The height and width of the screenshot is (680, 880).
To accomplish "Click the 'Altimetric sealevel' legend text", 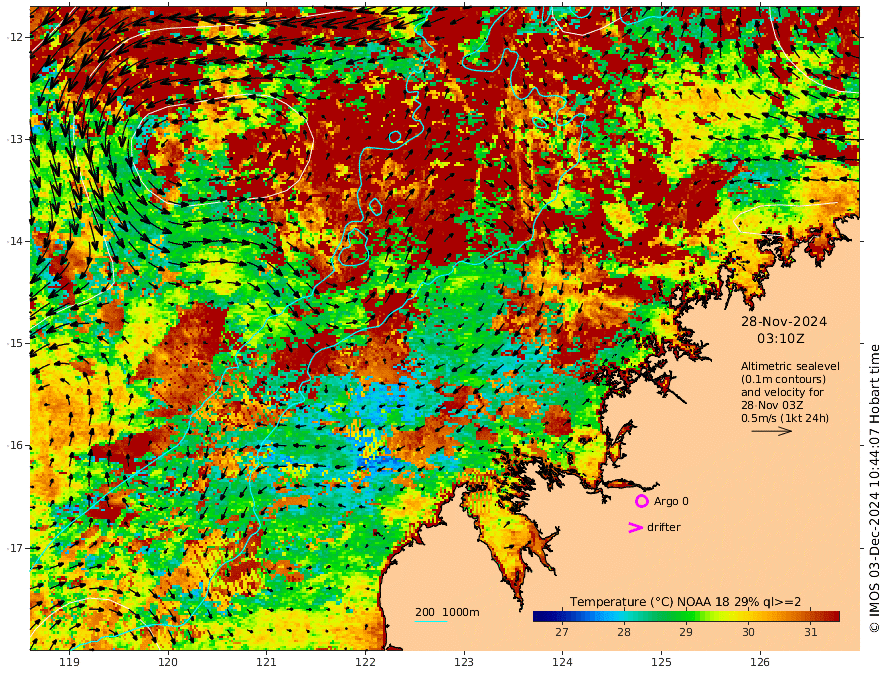I will tap(790, 366).
